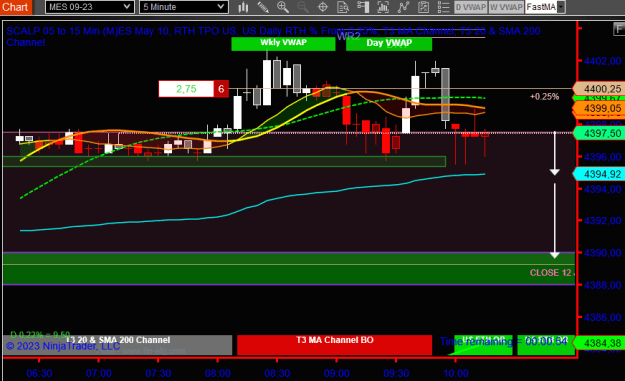Click the T3 20 & SMA 200 Channel button

click(118, 345)
